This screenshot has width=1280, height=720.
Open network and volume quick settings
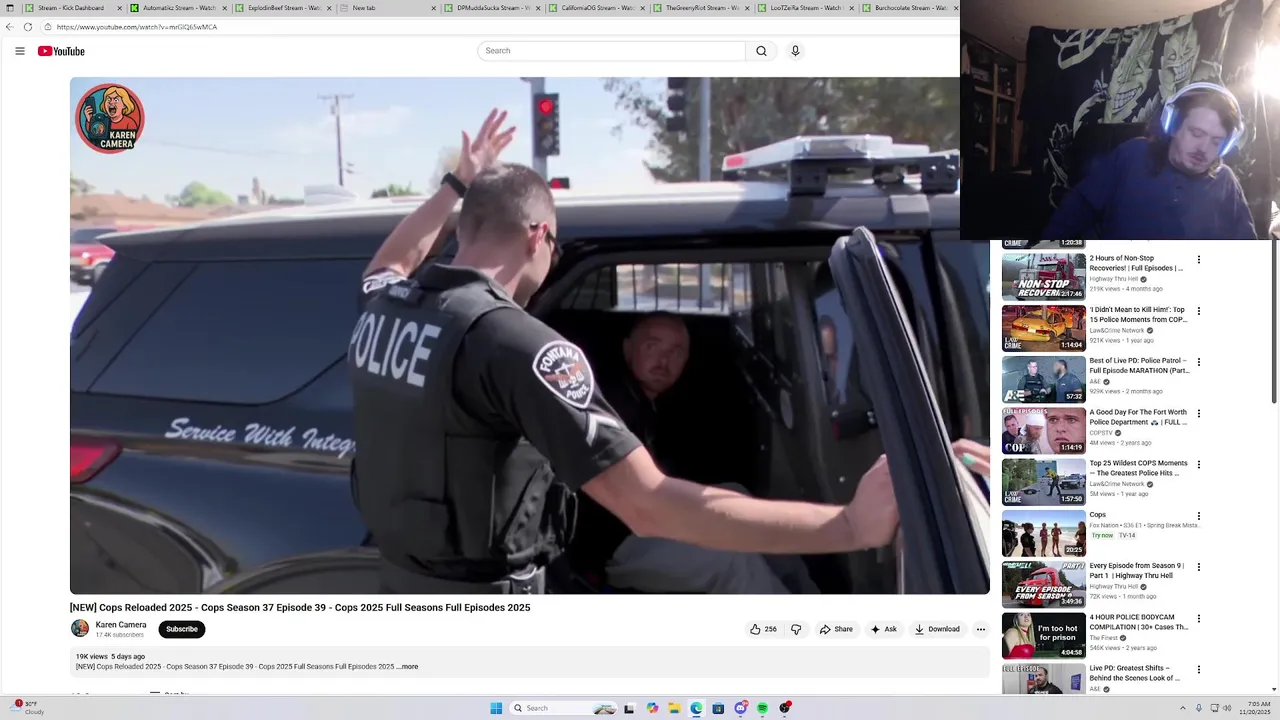(1221, 708)
